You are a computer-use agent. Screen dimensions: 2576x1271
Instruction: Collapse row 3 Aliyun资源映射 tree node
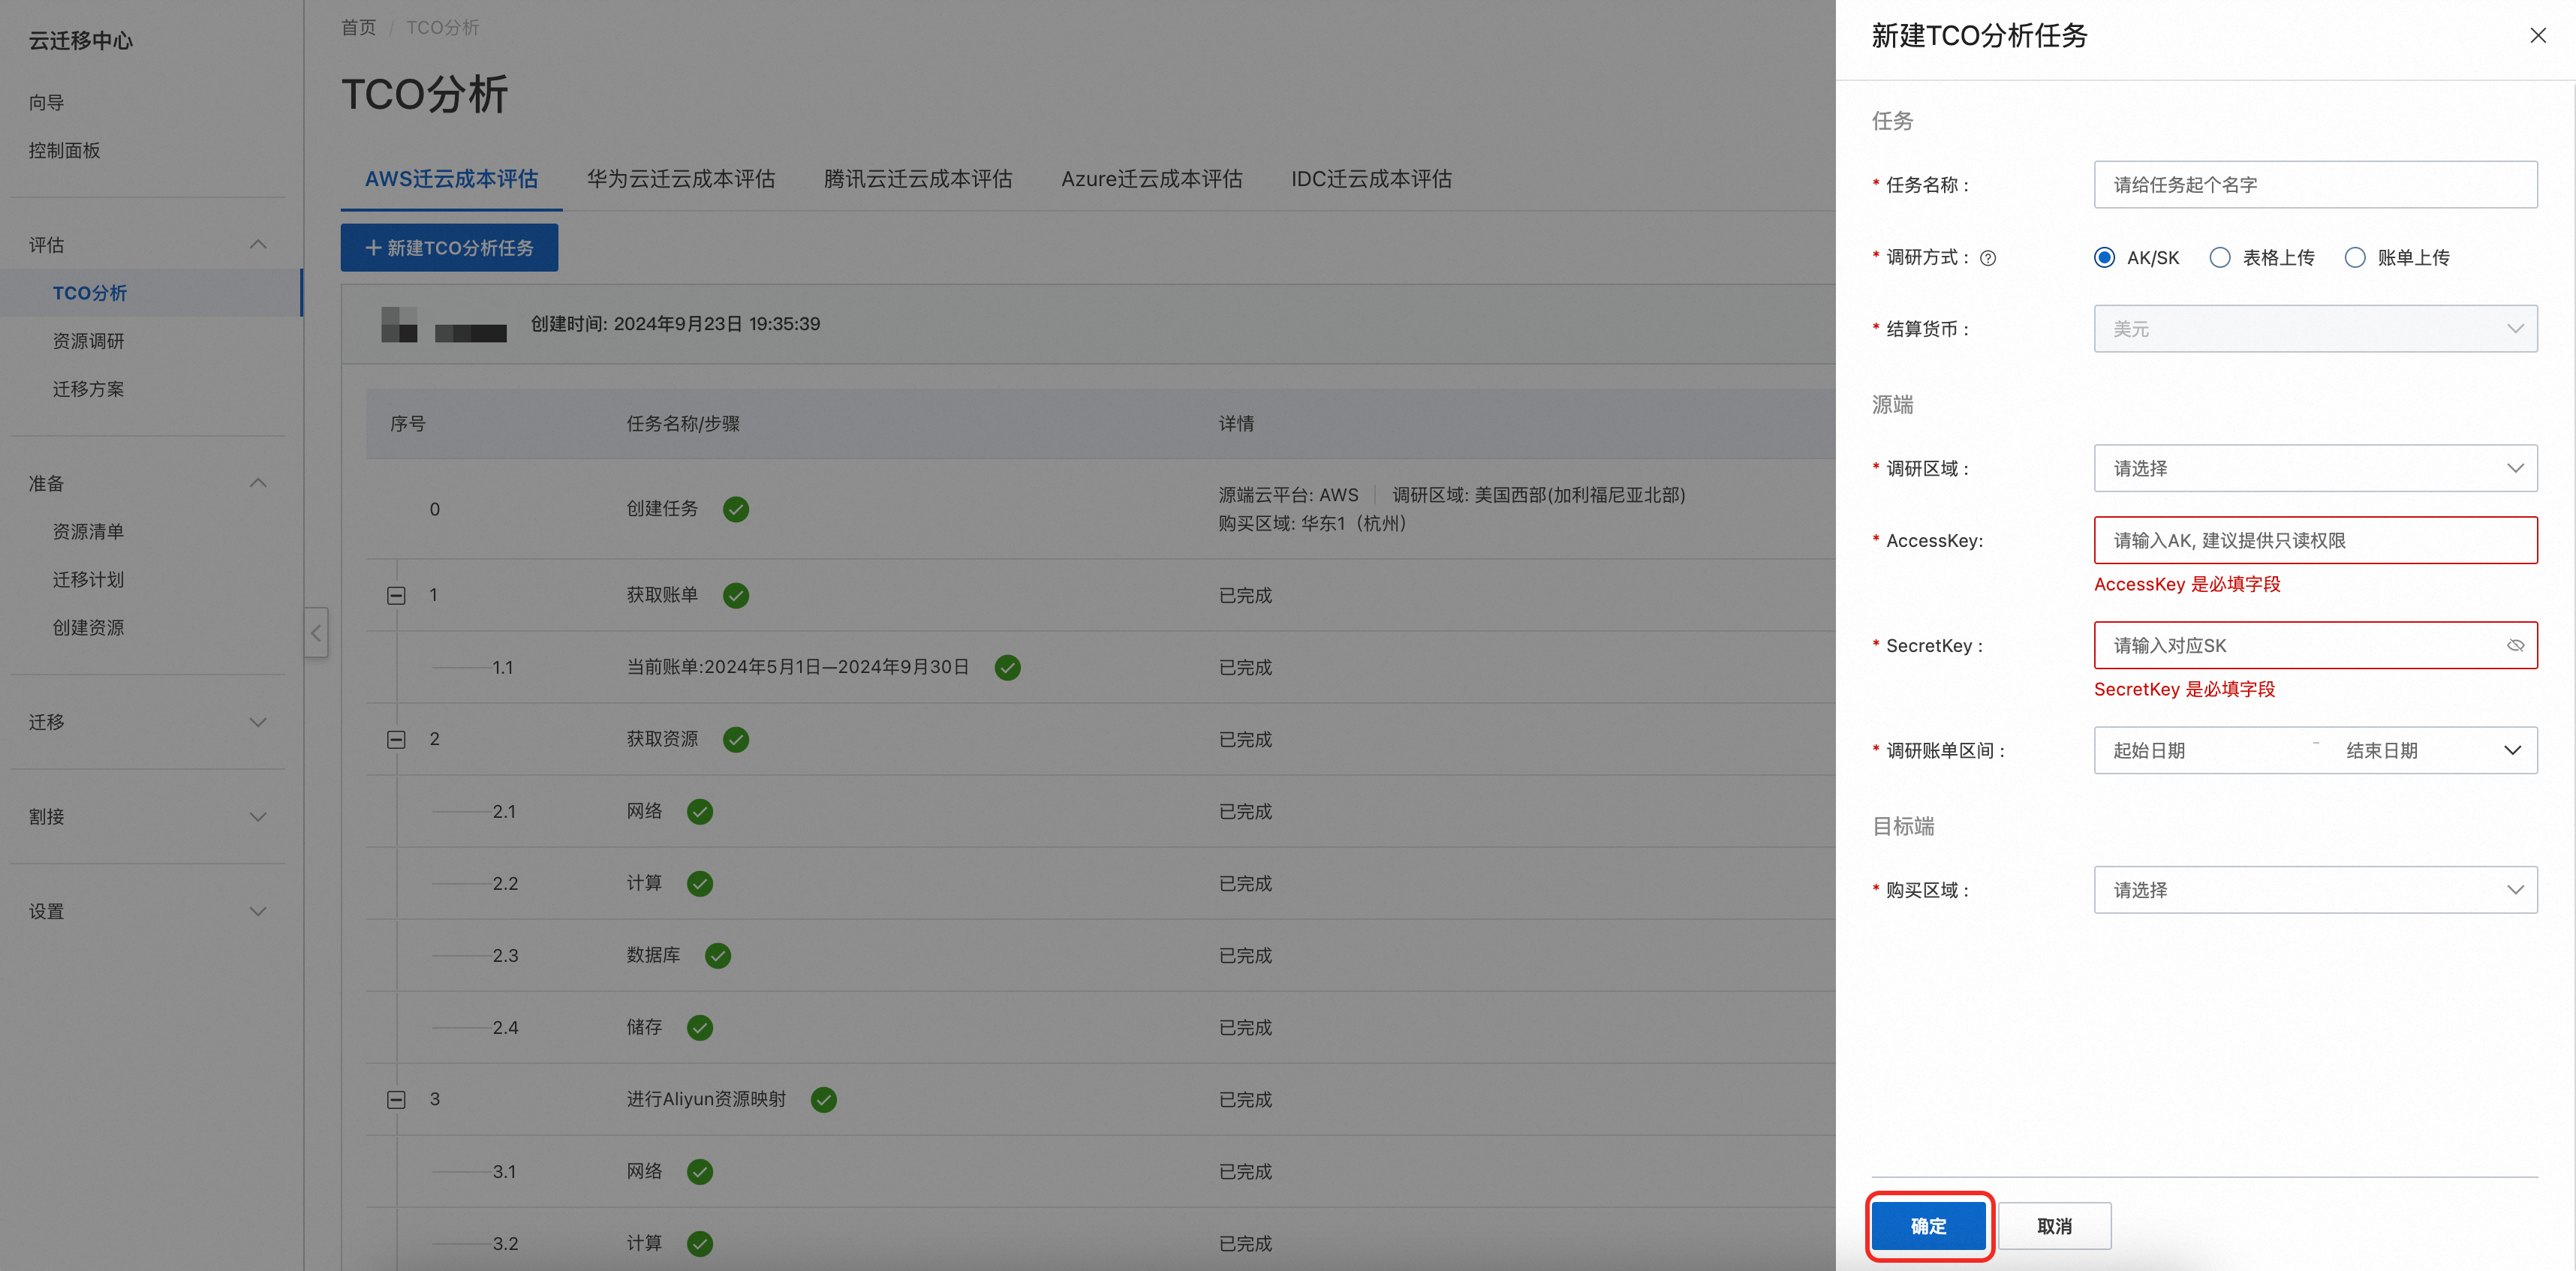(x=396, y=1099)
